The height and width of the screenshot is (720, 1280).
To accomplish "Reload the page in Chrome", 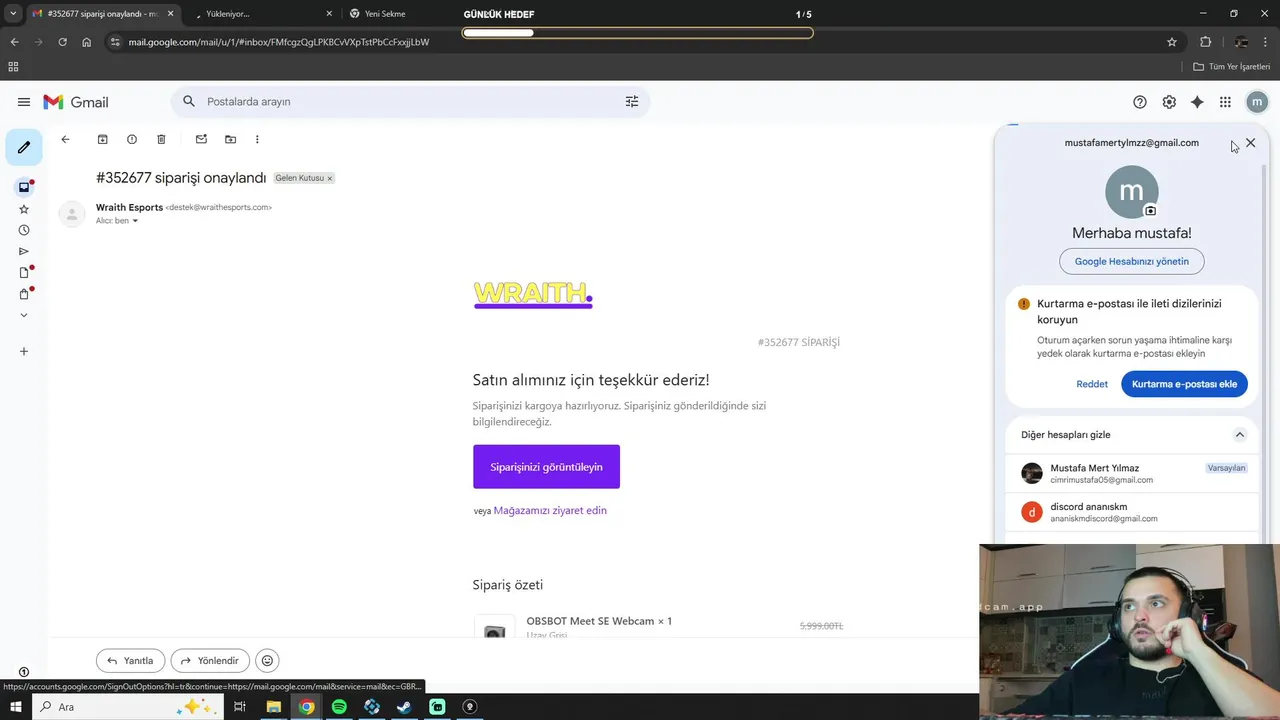I will pos(62,42).
